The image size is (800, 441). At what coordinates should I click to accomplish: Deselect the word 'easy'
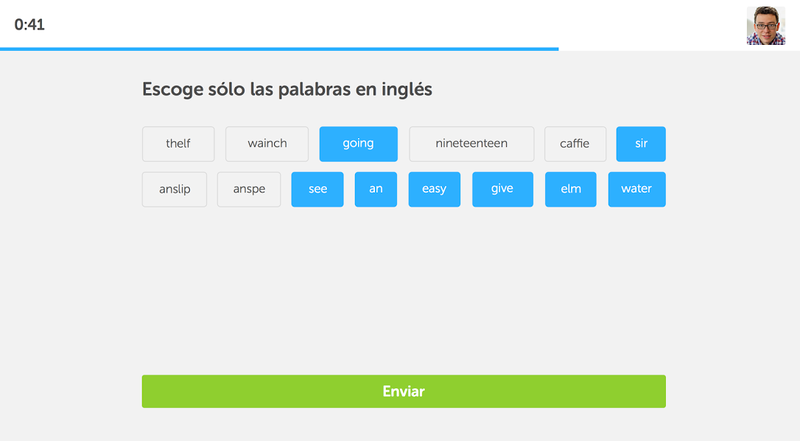(434, 189)
